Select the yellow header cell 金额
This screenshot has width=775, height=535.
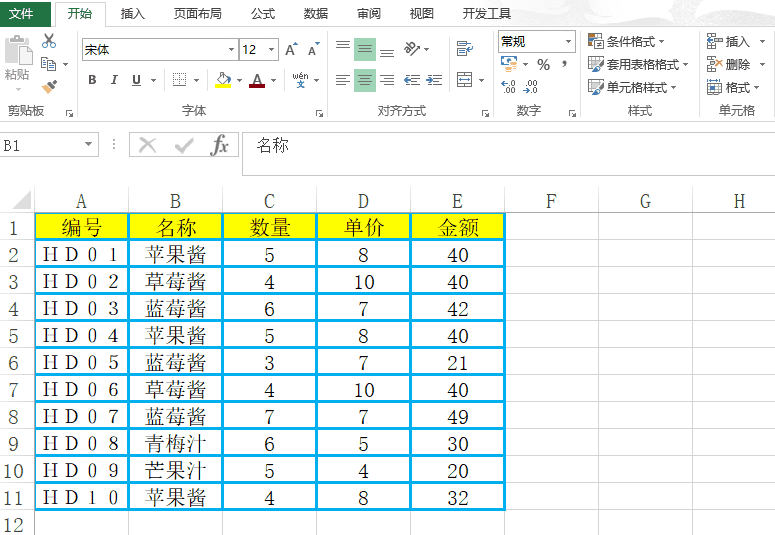[458, 227]
